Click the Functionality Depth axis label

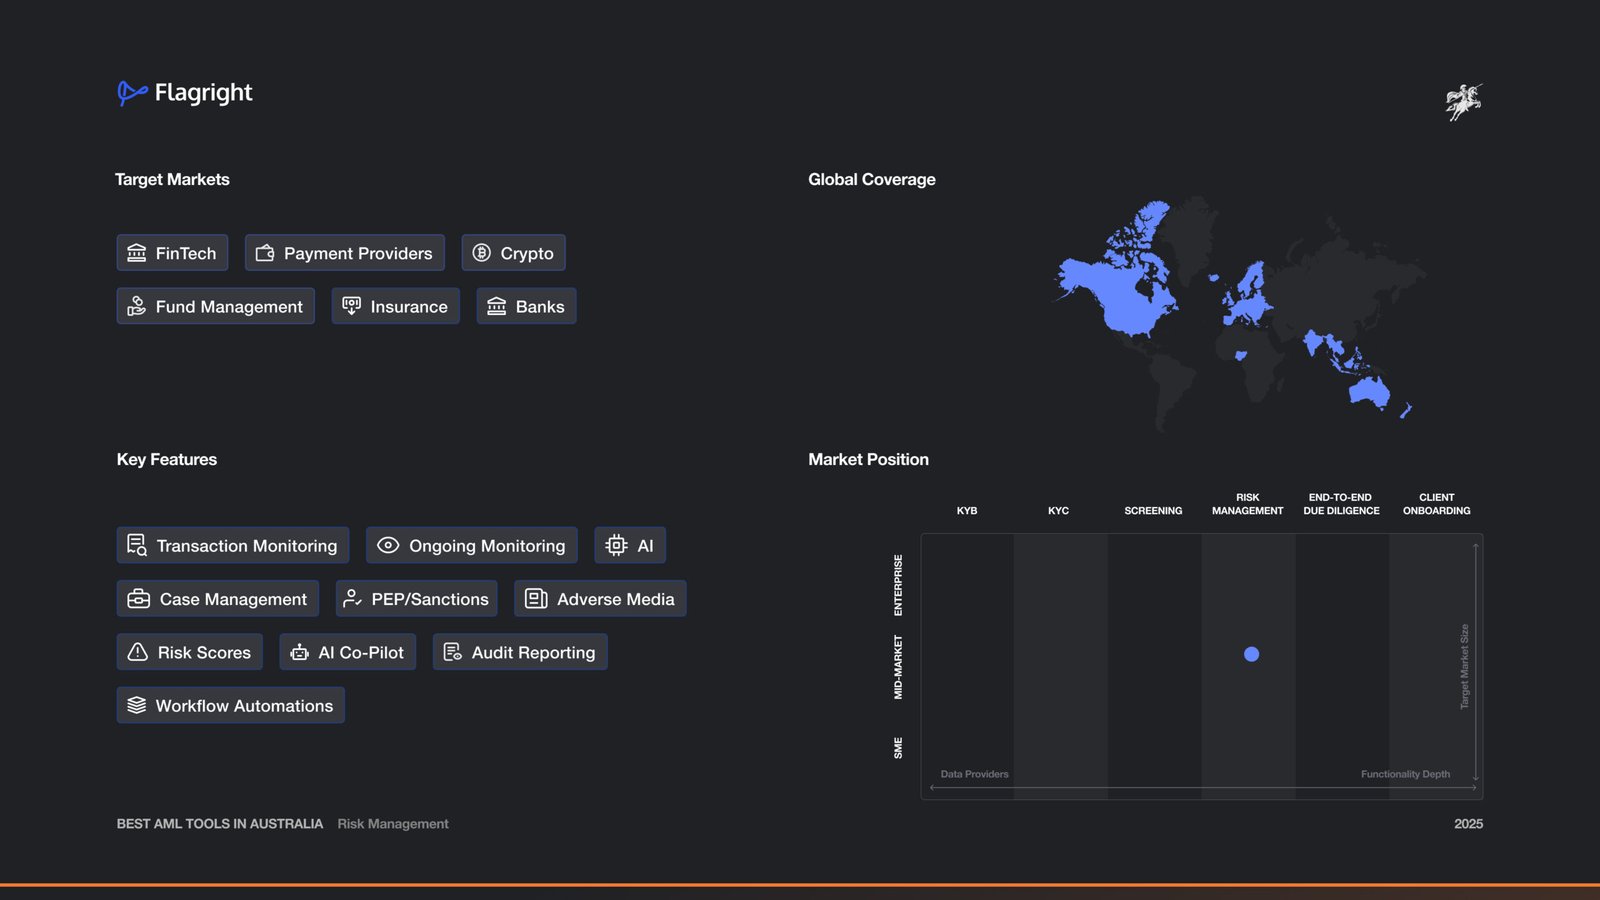(1405, 774)
